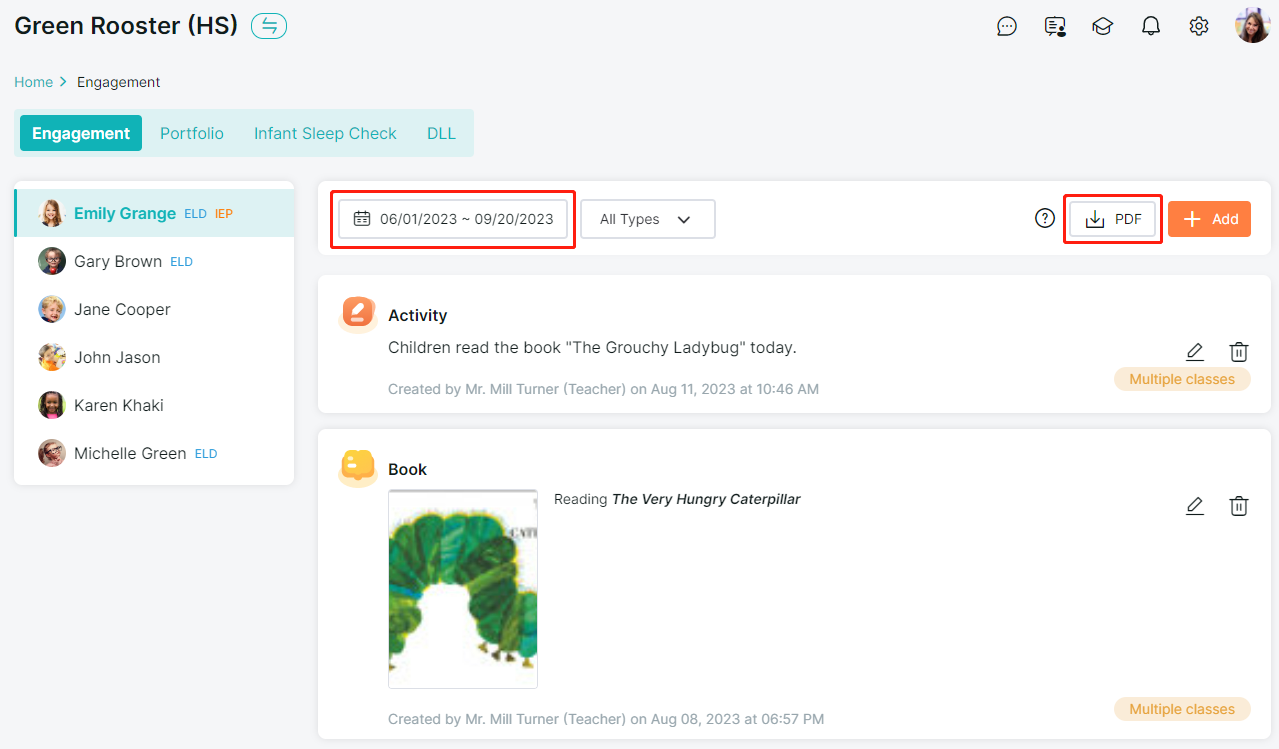The image size is (1279, 749).
Task: Edit the Book entry with pencil icon
Action: click(x=1194, y=506)
